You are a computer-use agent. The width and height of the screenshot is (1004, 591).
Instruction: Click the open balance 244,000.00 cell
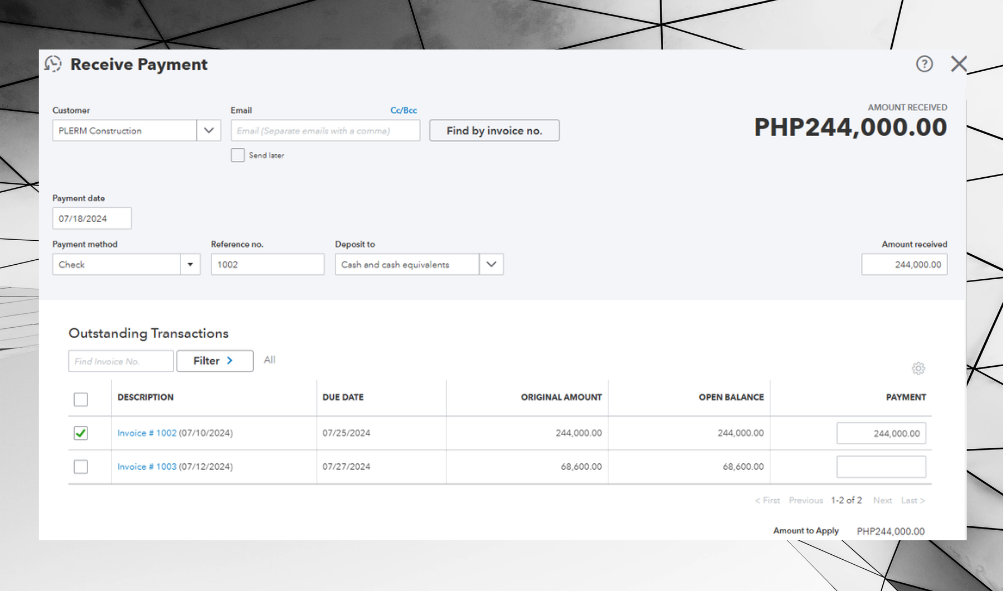click(741, 433)
